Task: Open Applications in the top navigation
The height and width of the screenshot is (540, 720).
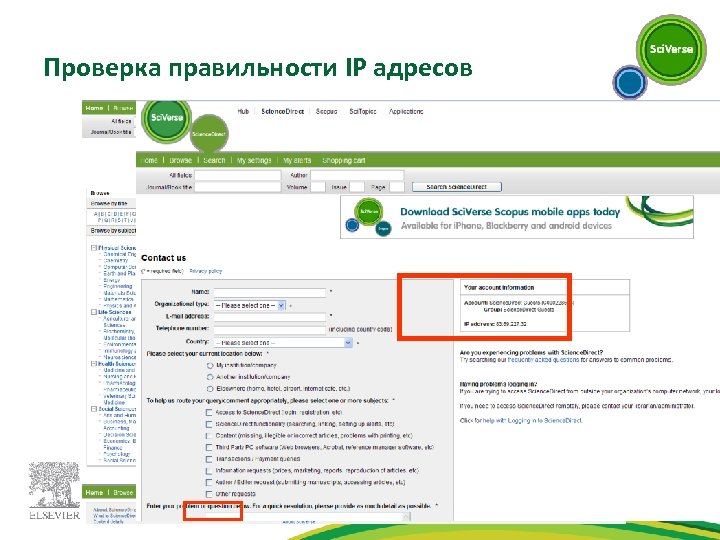Action: 406,112
